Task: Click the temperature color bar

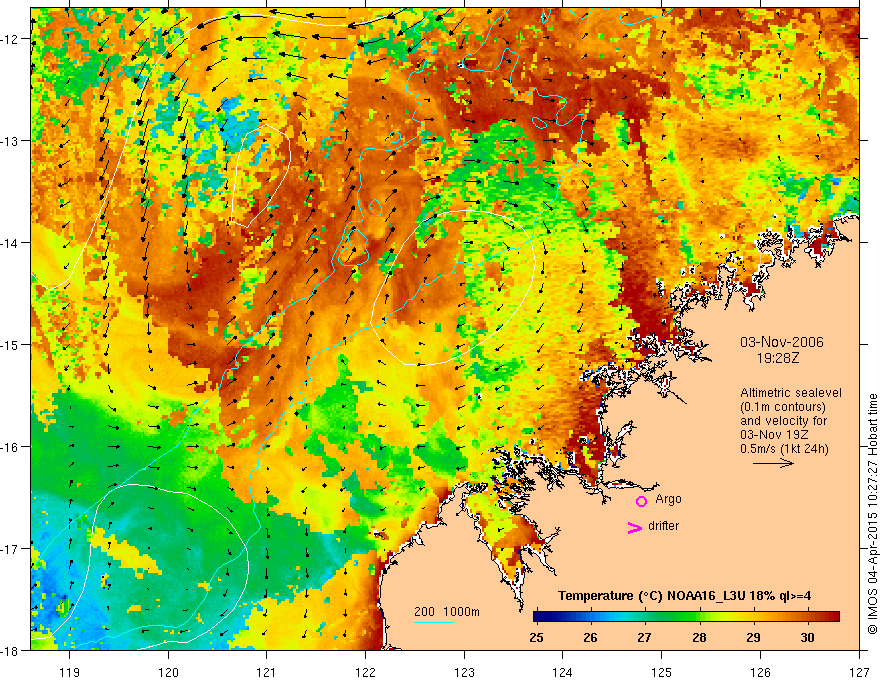Action: [x=686, y=617]
